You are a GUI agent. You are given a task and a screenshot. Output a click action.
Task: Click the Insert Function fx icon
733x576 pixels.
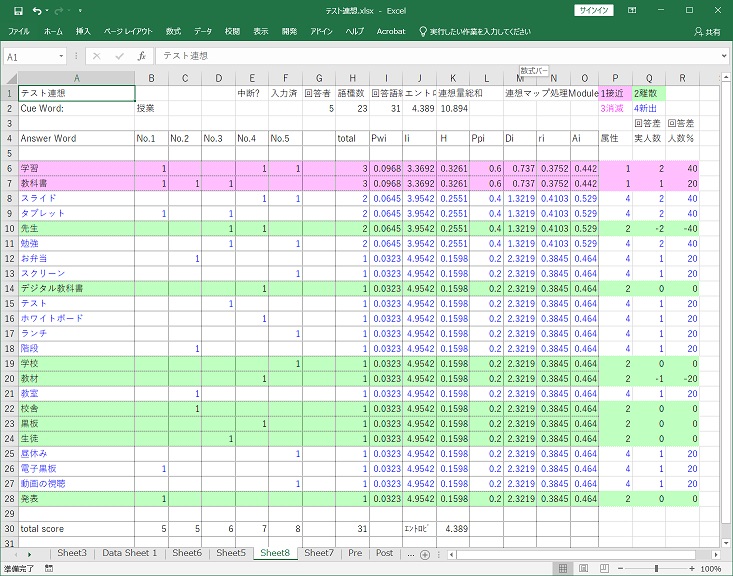click(x=141, y=57)
